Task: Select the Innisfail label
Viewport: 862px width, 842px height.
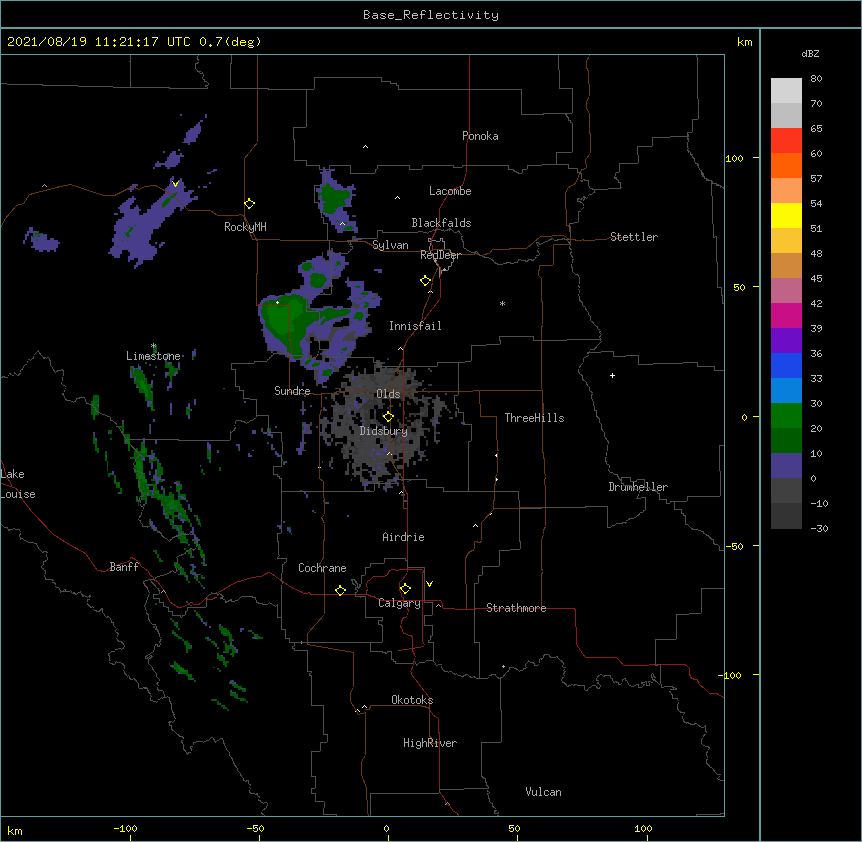Action: pos(415,326)
